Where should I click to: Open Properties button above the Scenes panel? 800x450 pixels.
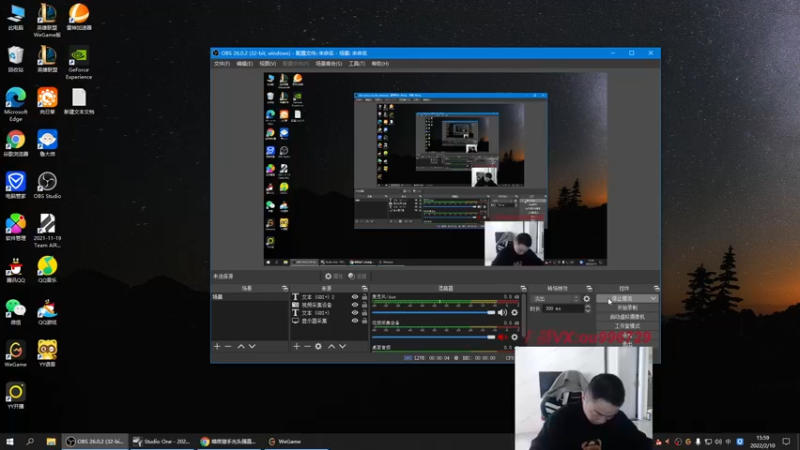coord(334,276)
